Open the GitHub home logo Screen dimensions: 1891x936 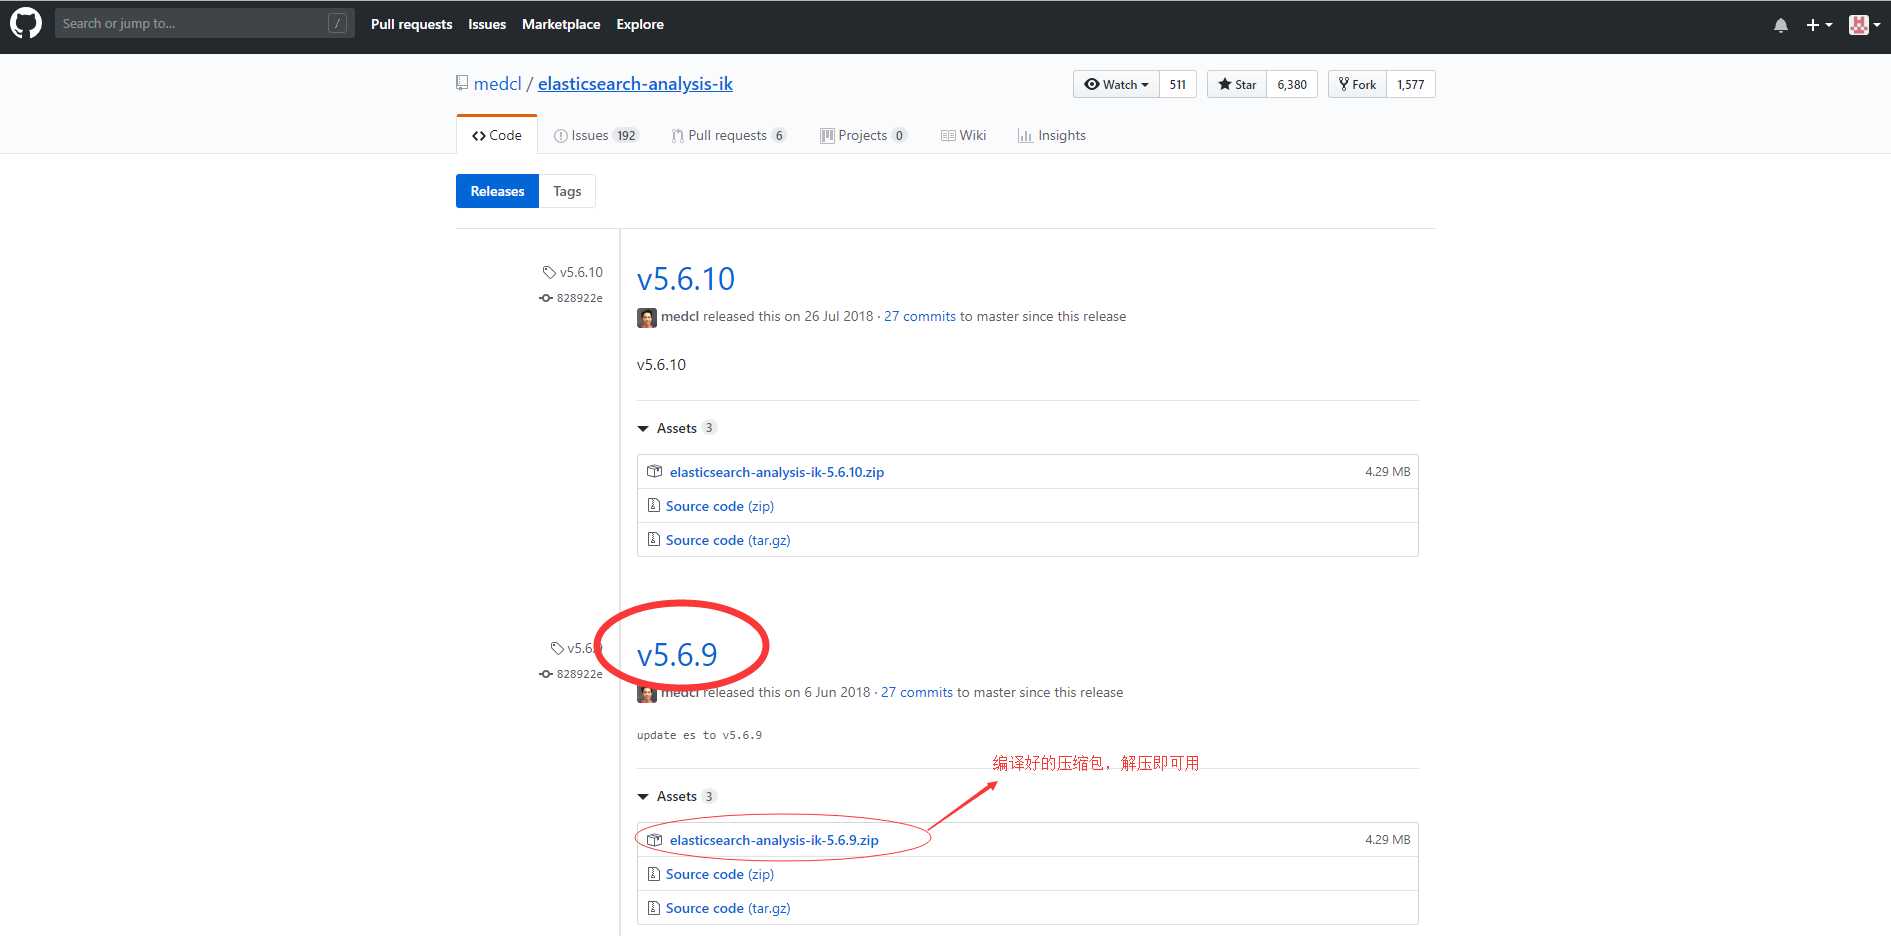point(26,23)
